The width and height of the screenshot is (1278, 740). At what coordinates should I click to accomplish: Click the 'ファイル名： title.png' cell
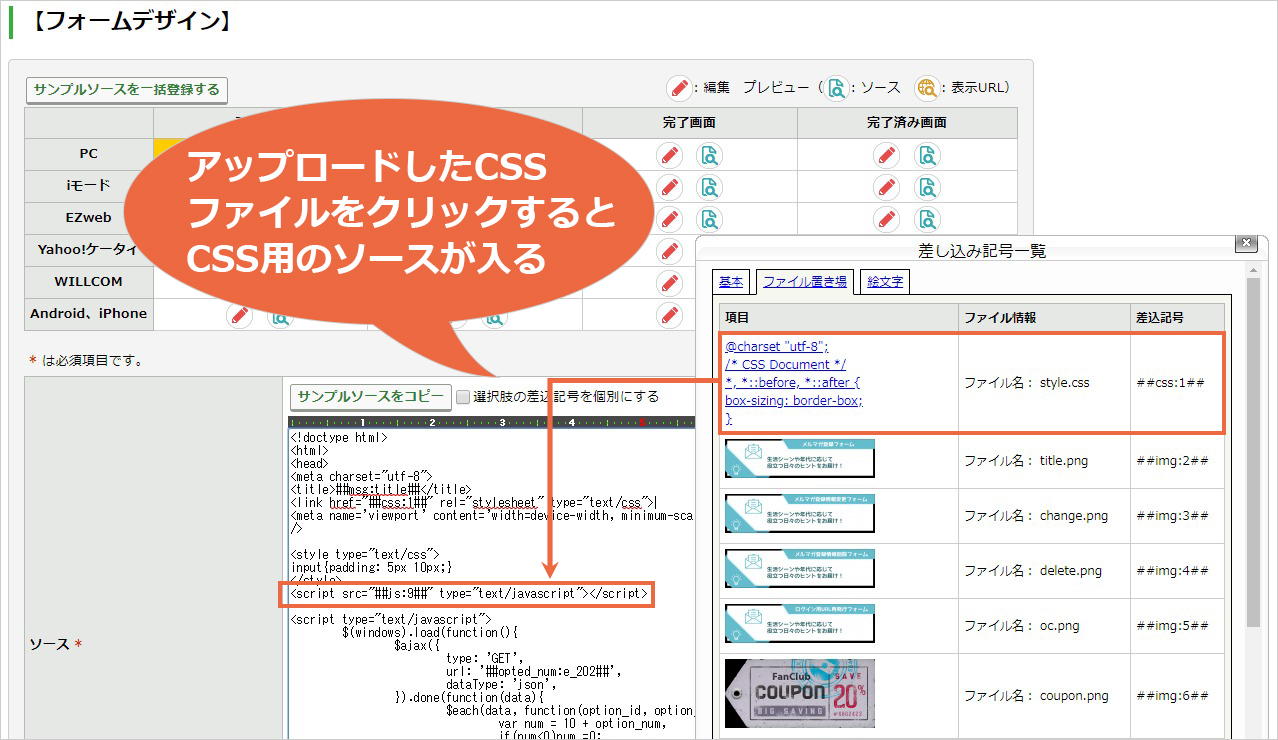pyautogui.click(x=1044, y=460)
